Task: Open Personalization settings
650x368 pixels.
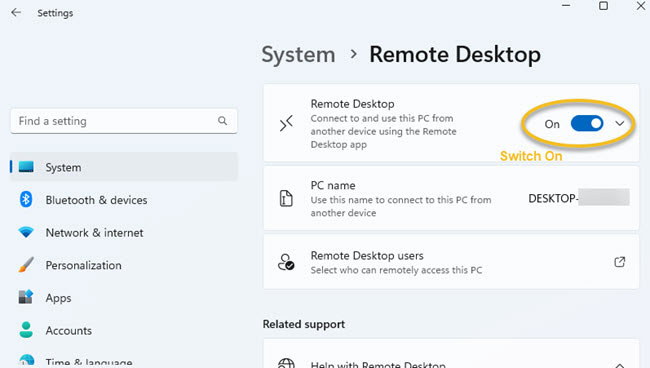Action: 124,265
